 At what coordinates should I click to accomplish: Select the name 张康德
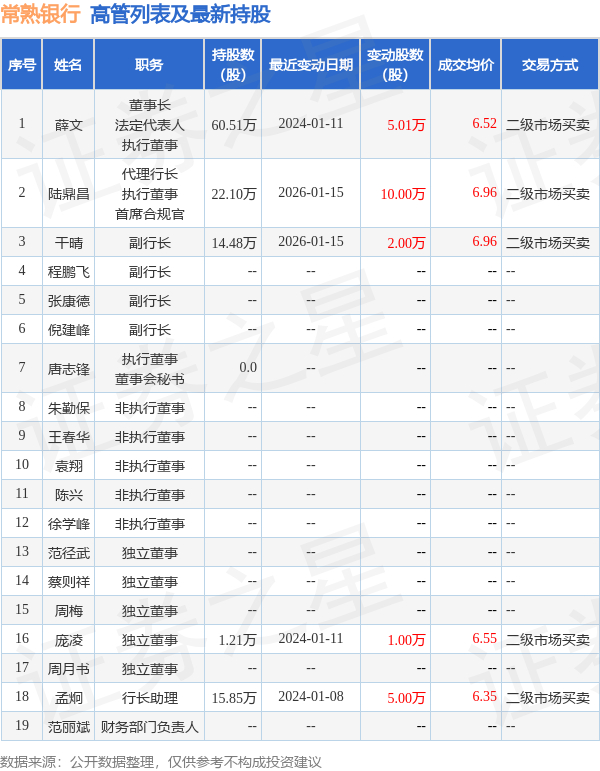[68, 300]
